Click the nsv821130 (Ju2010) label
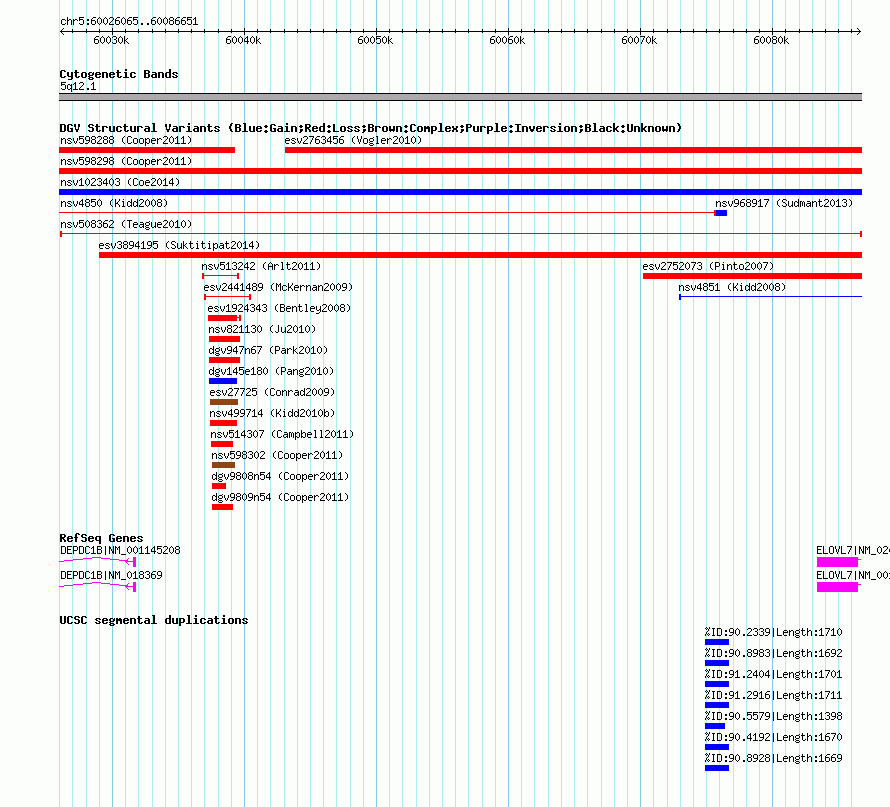The width and height of the screenshot is (890, 807). [x=262, y=329]
